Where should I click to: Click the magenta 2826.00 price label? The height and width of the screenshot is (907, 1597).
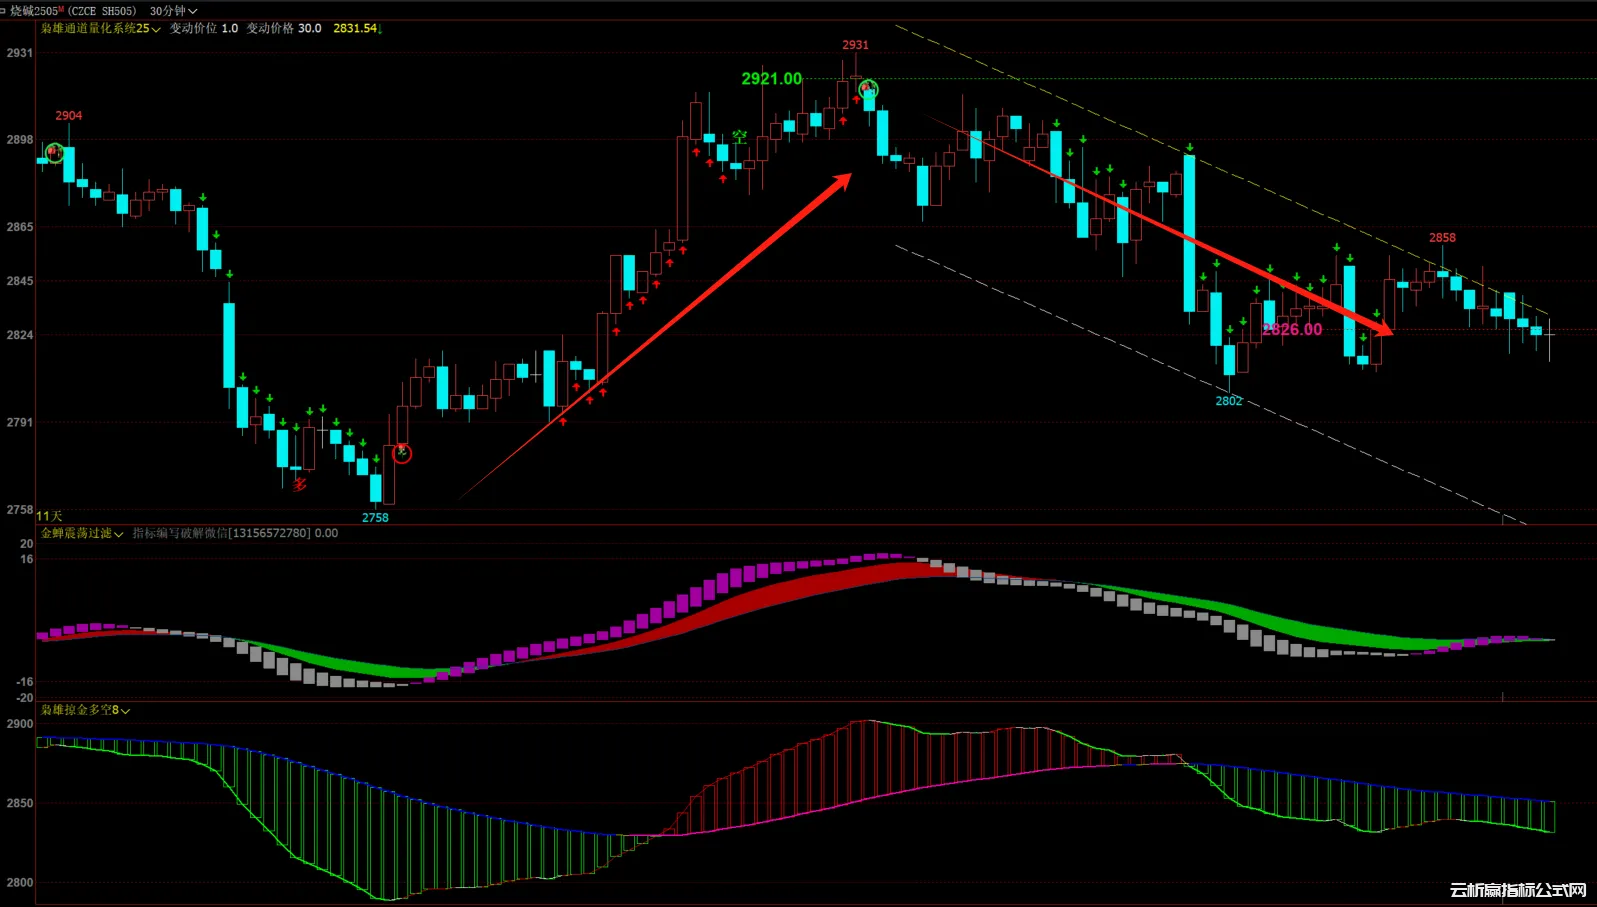(1292, 329)
